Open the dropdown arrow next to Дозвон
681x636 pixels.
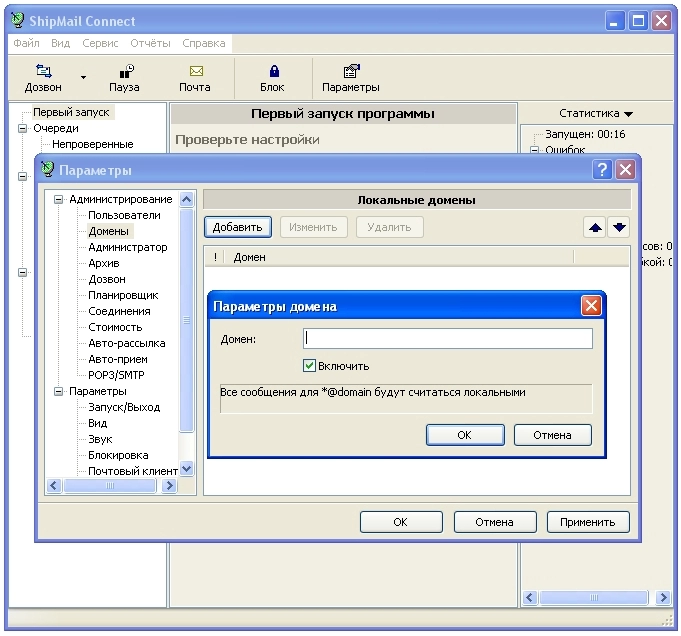(83, 77)
